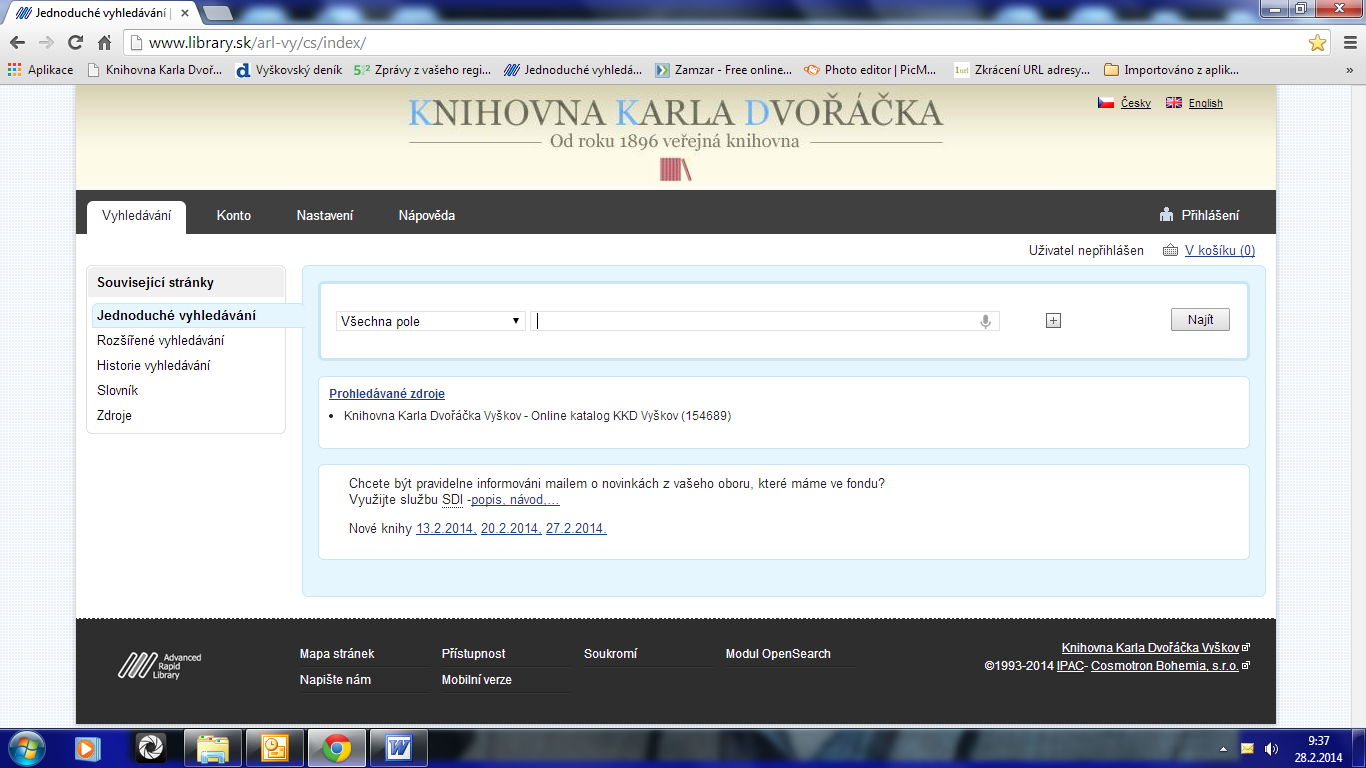Switch language to English
The image size is (1366, 768).
(1206, 103)
